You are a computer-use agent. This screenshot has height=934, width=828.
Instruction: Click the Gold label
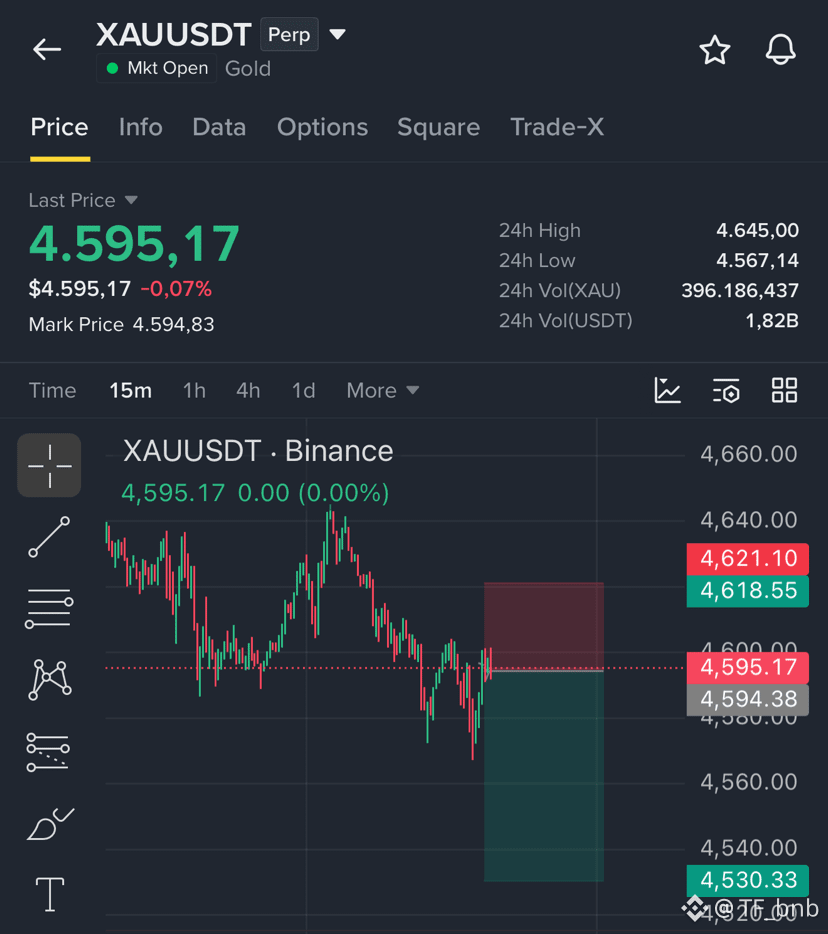pyautogui.click(x=248, y=69)
